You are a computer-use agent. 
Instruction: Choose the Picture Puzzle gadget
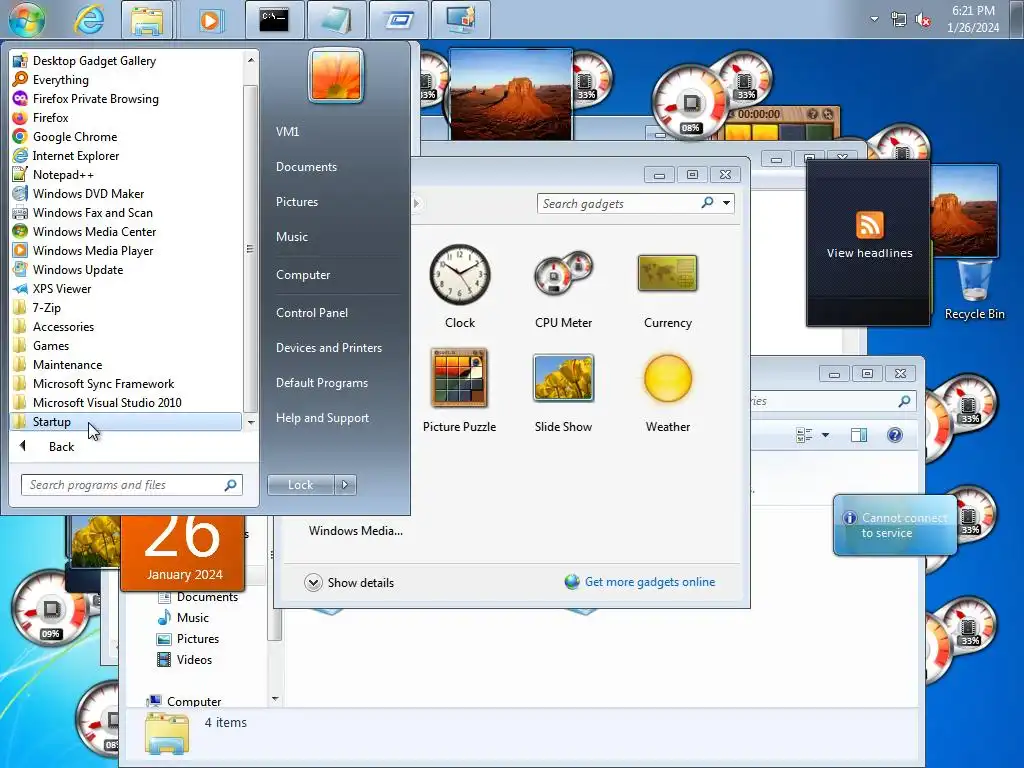459,378
